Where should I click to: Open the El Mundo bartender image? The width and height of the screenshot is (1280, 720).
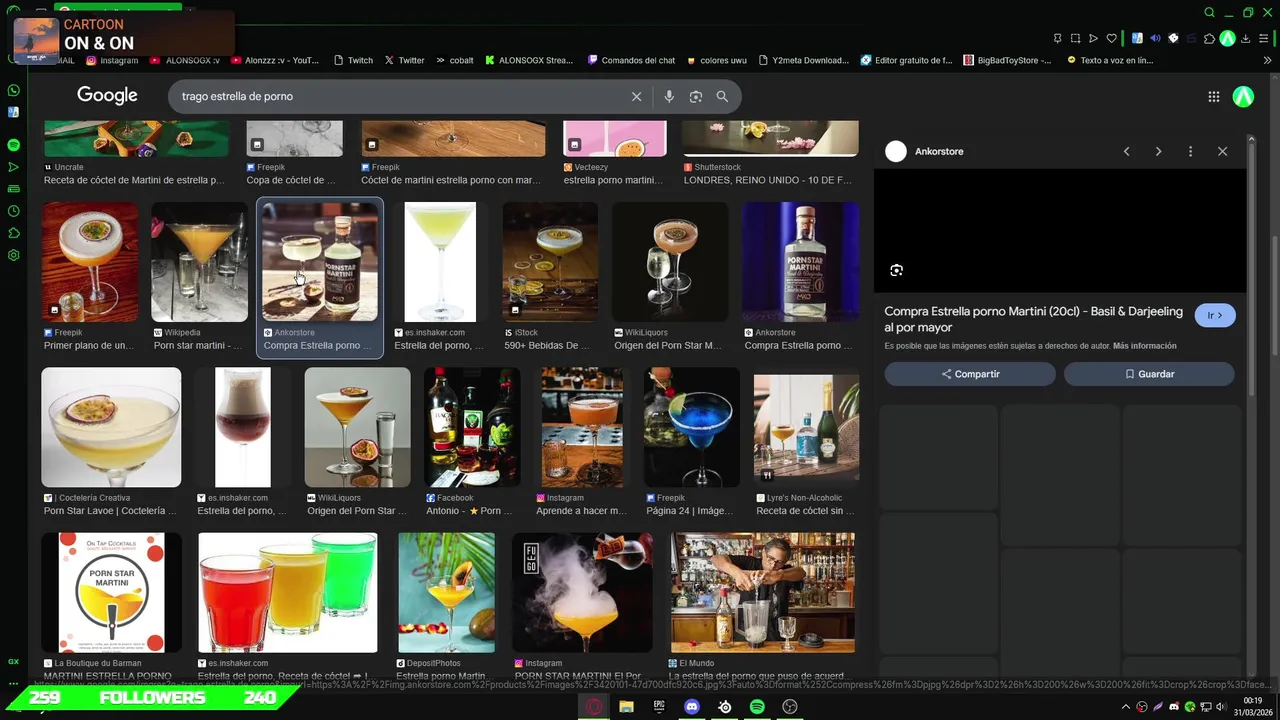coord(762,592)
